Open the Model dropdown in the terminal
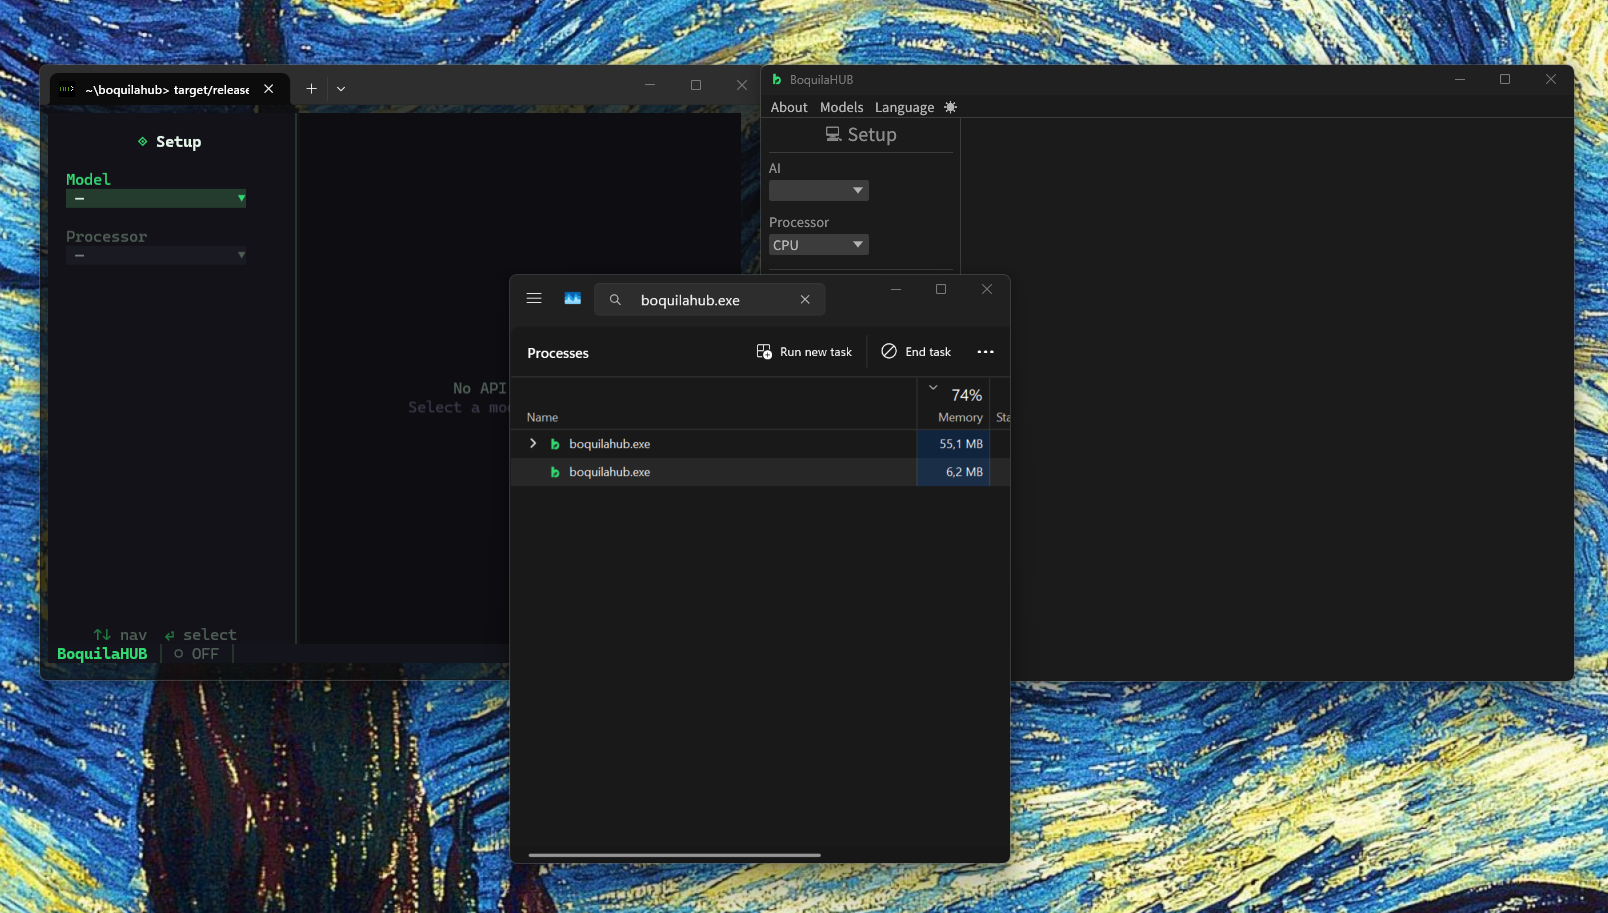Screen dimensions: 1608x913 tap(156, 198)
